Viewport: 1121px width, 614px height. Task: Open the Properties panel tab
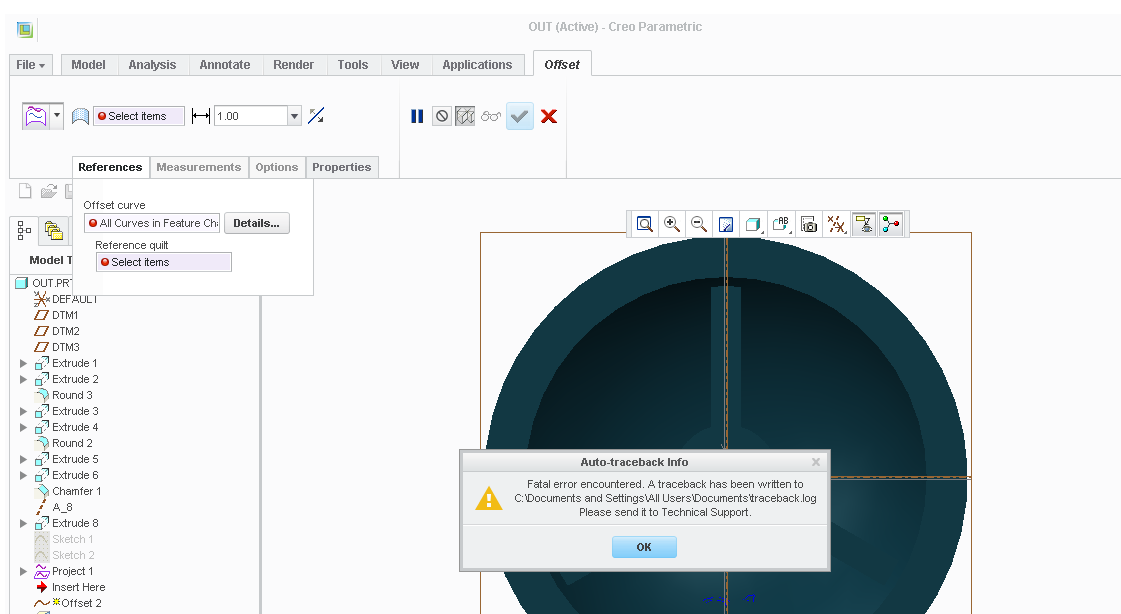pos(342,167)
